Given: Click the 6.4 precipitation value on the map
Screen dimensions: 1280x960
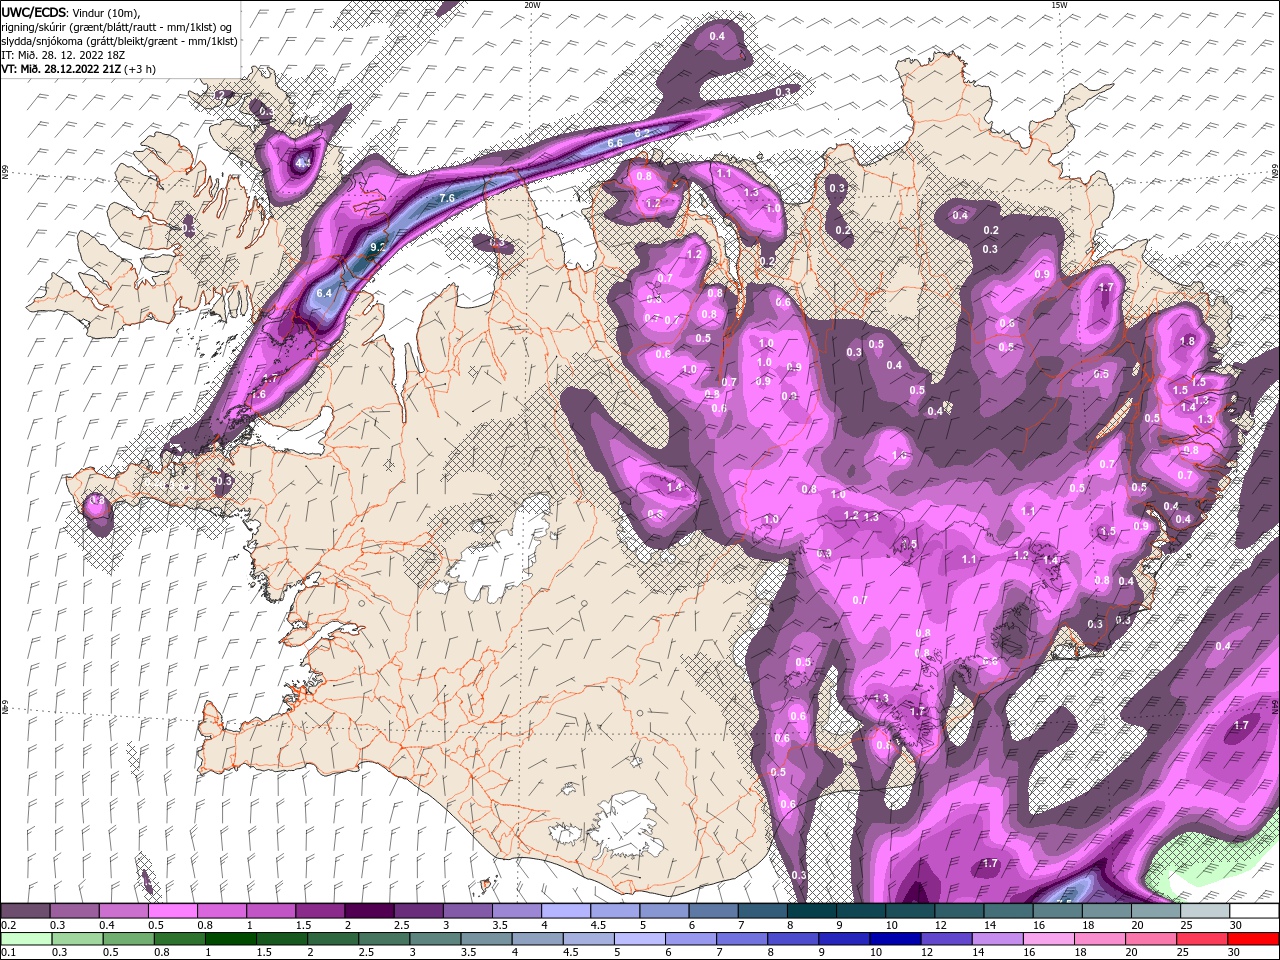Looking at the screenshot, I should (x=323, y=293).
